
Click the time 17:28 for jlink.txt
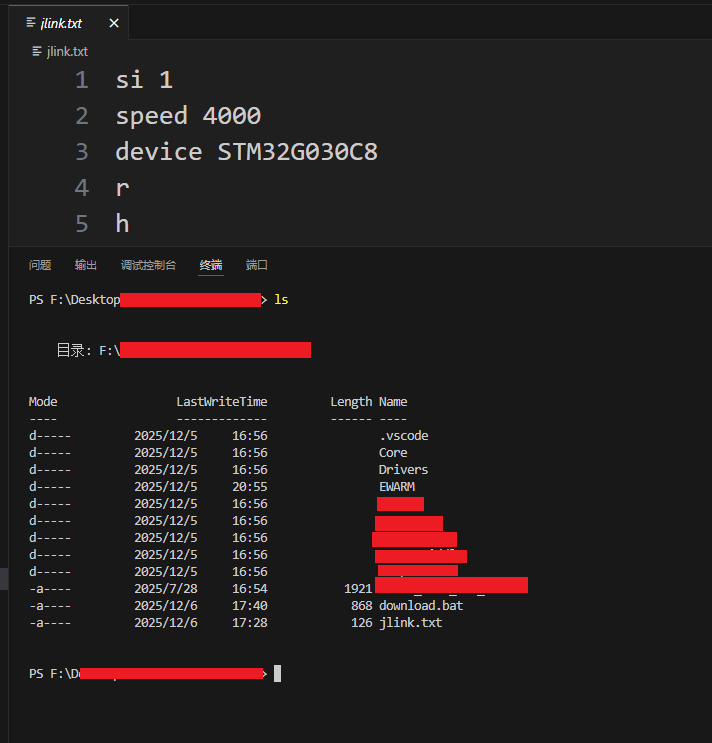250,623
